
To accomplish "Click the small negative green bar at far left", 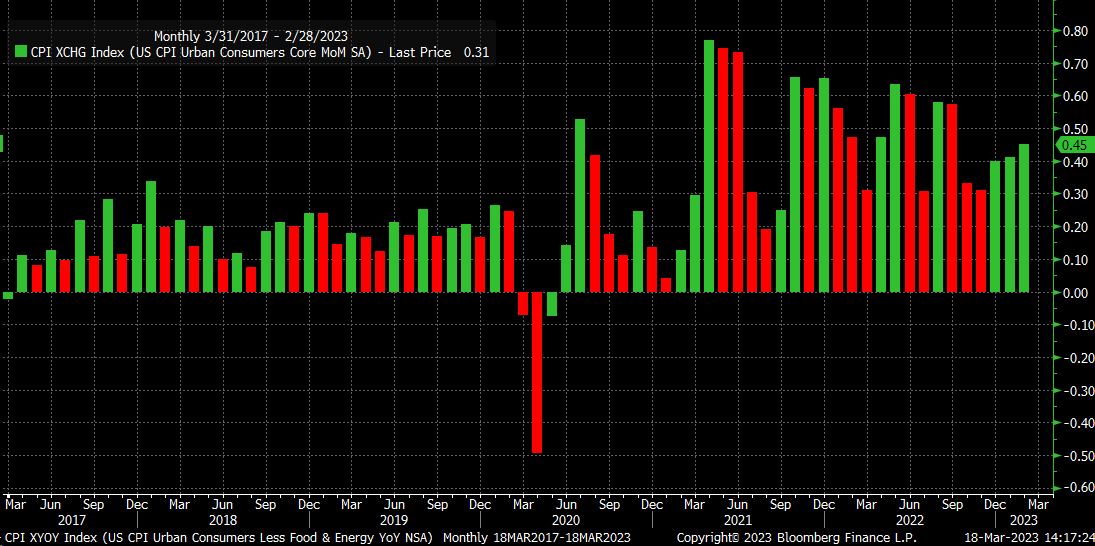I will click(8, 295).
